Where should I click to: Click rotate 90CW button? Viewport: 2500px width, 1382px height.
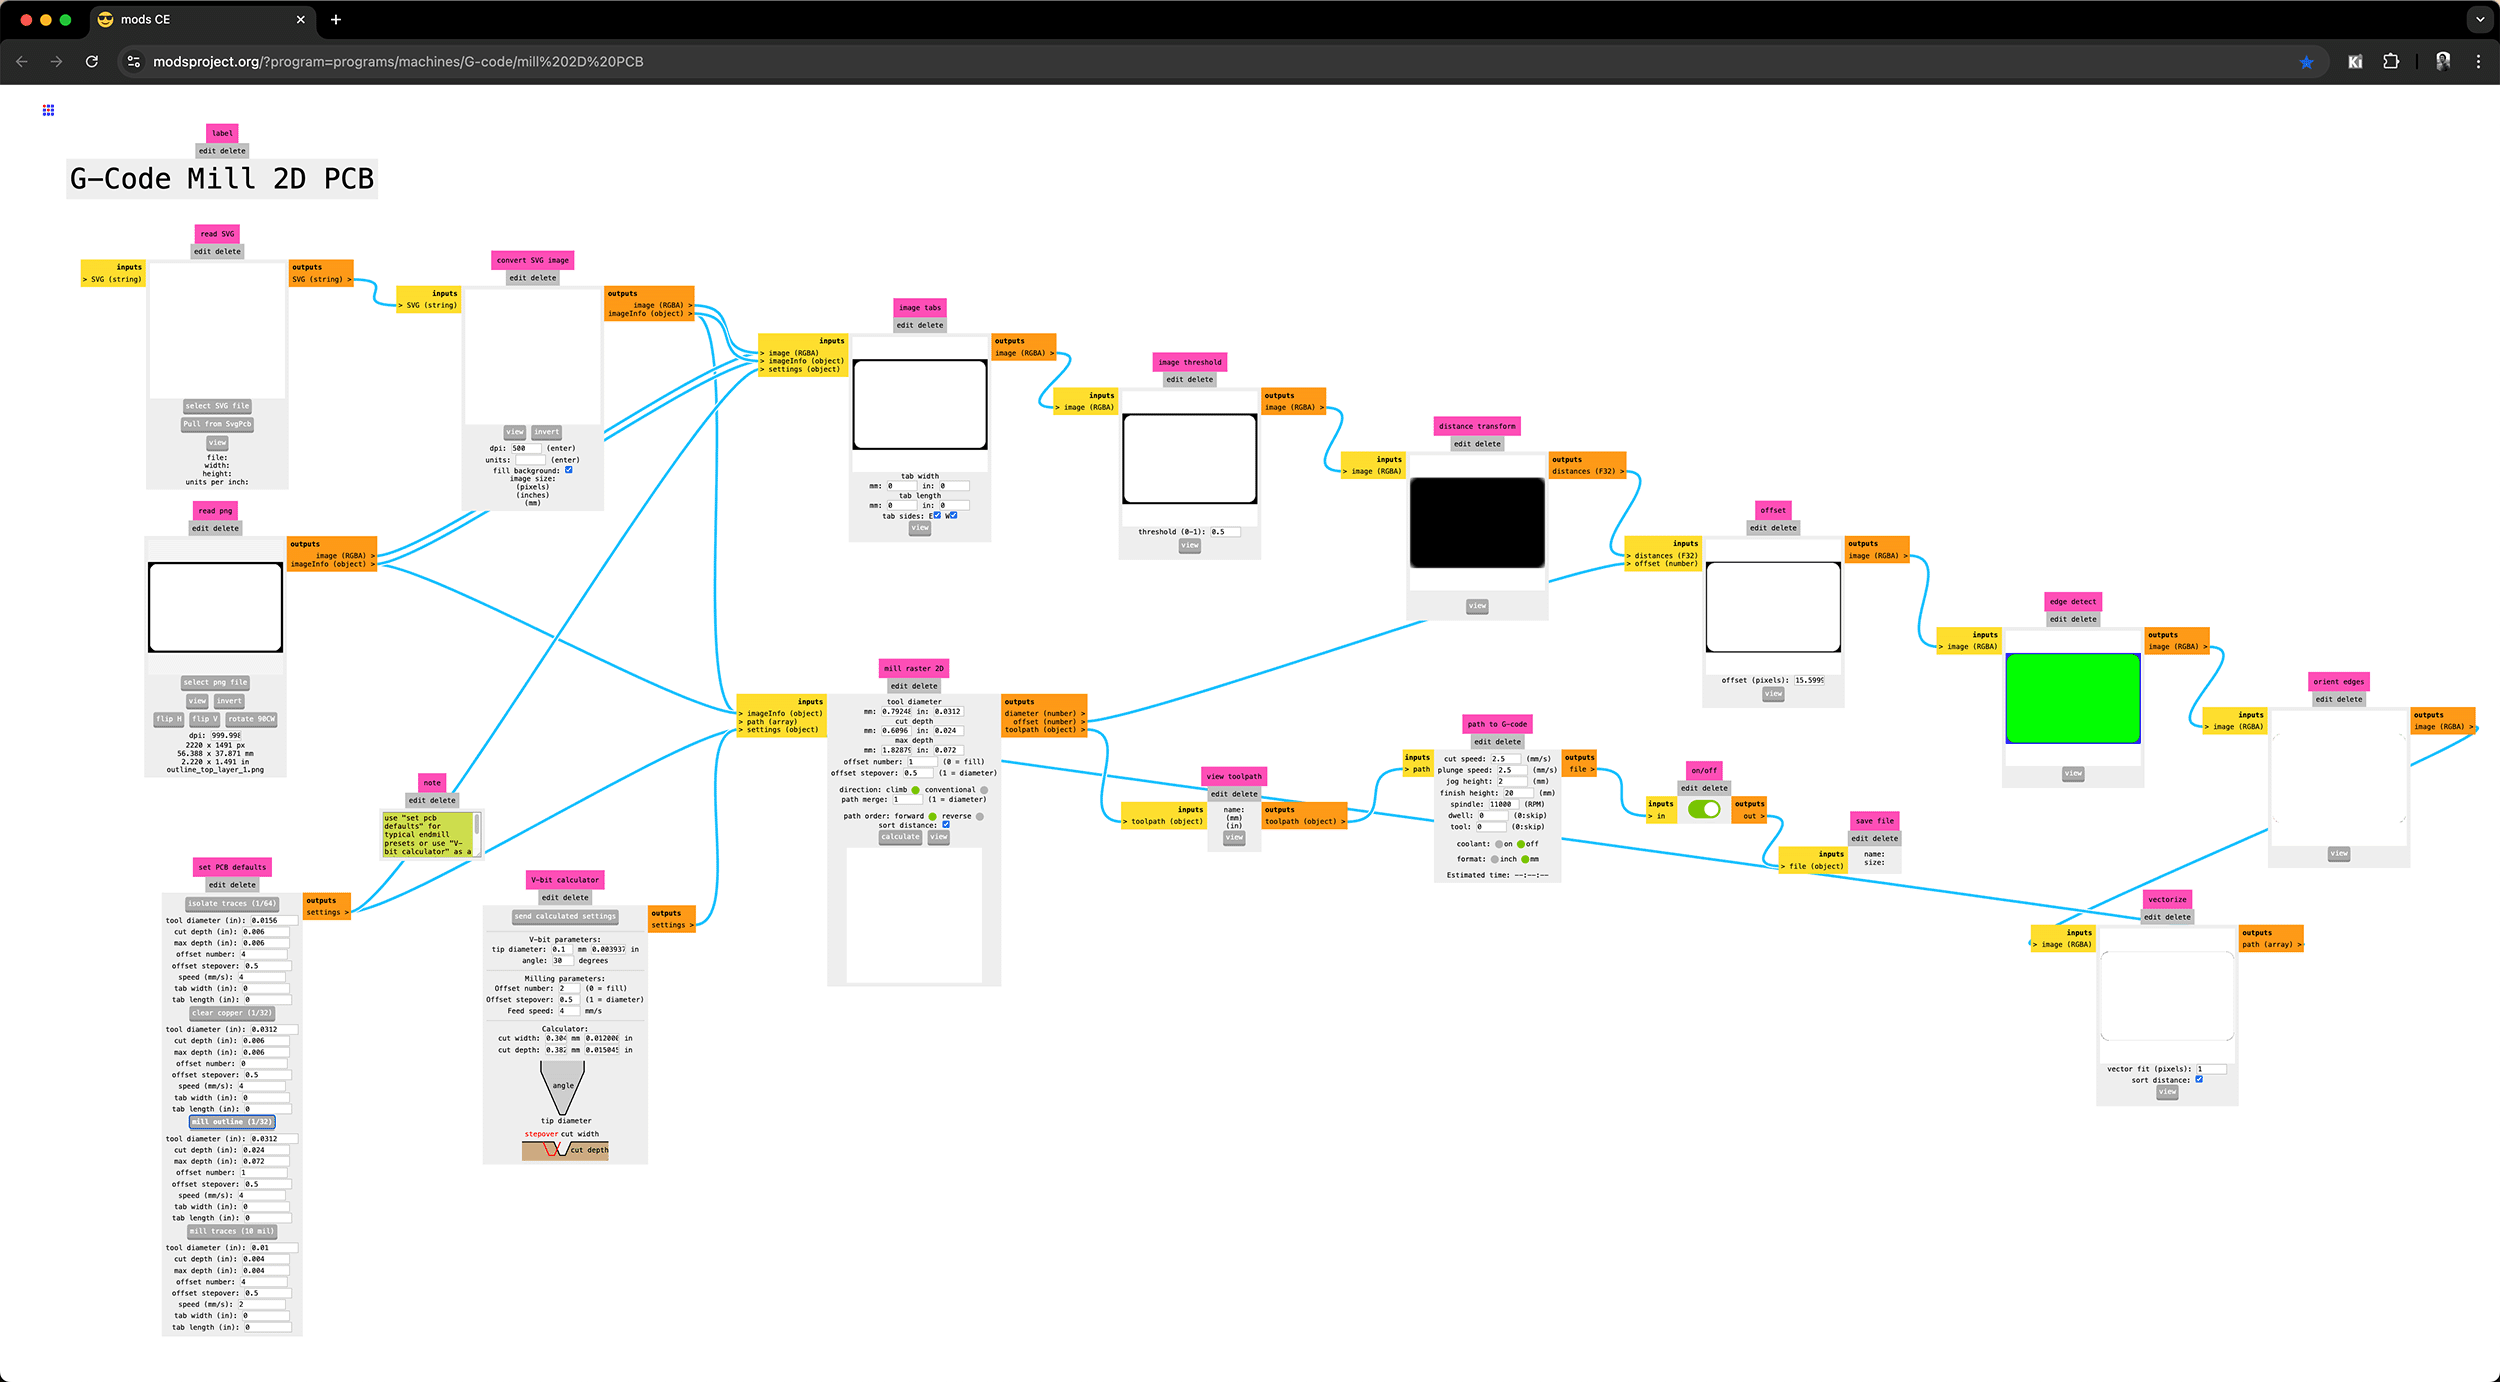tap(251, 719)
